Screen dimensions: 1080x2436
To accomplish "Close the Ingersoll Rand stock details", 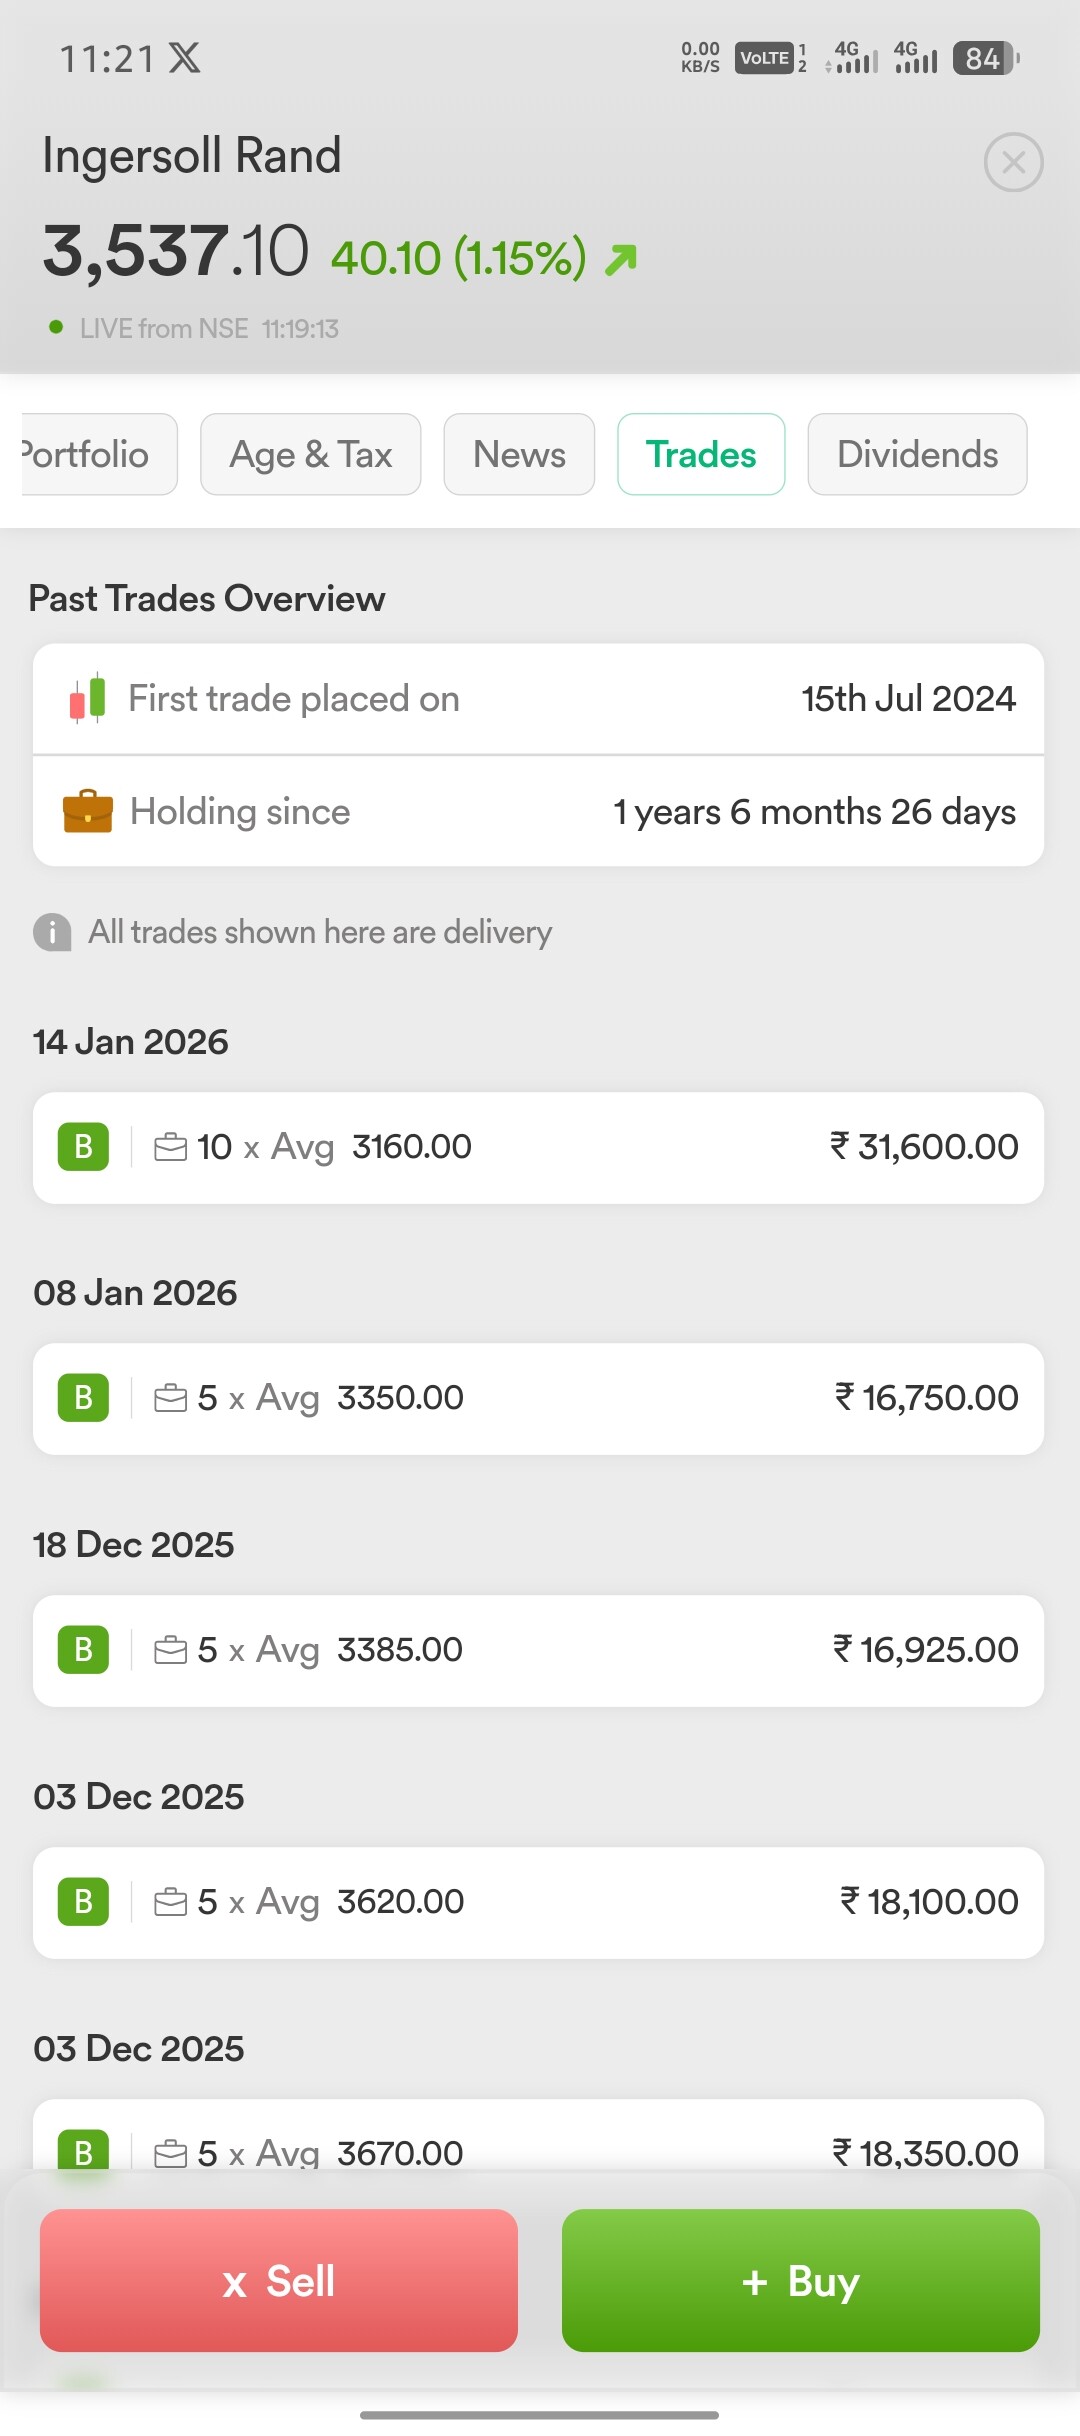I will point(1013,162).
